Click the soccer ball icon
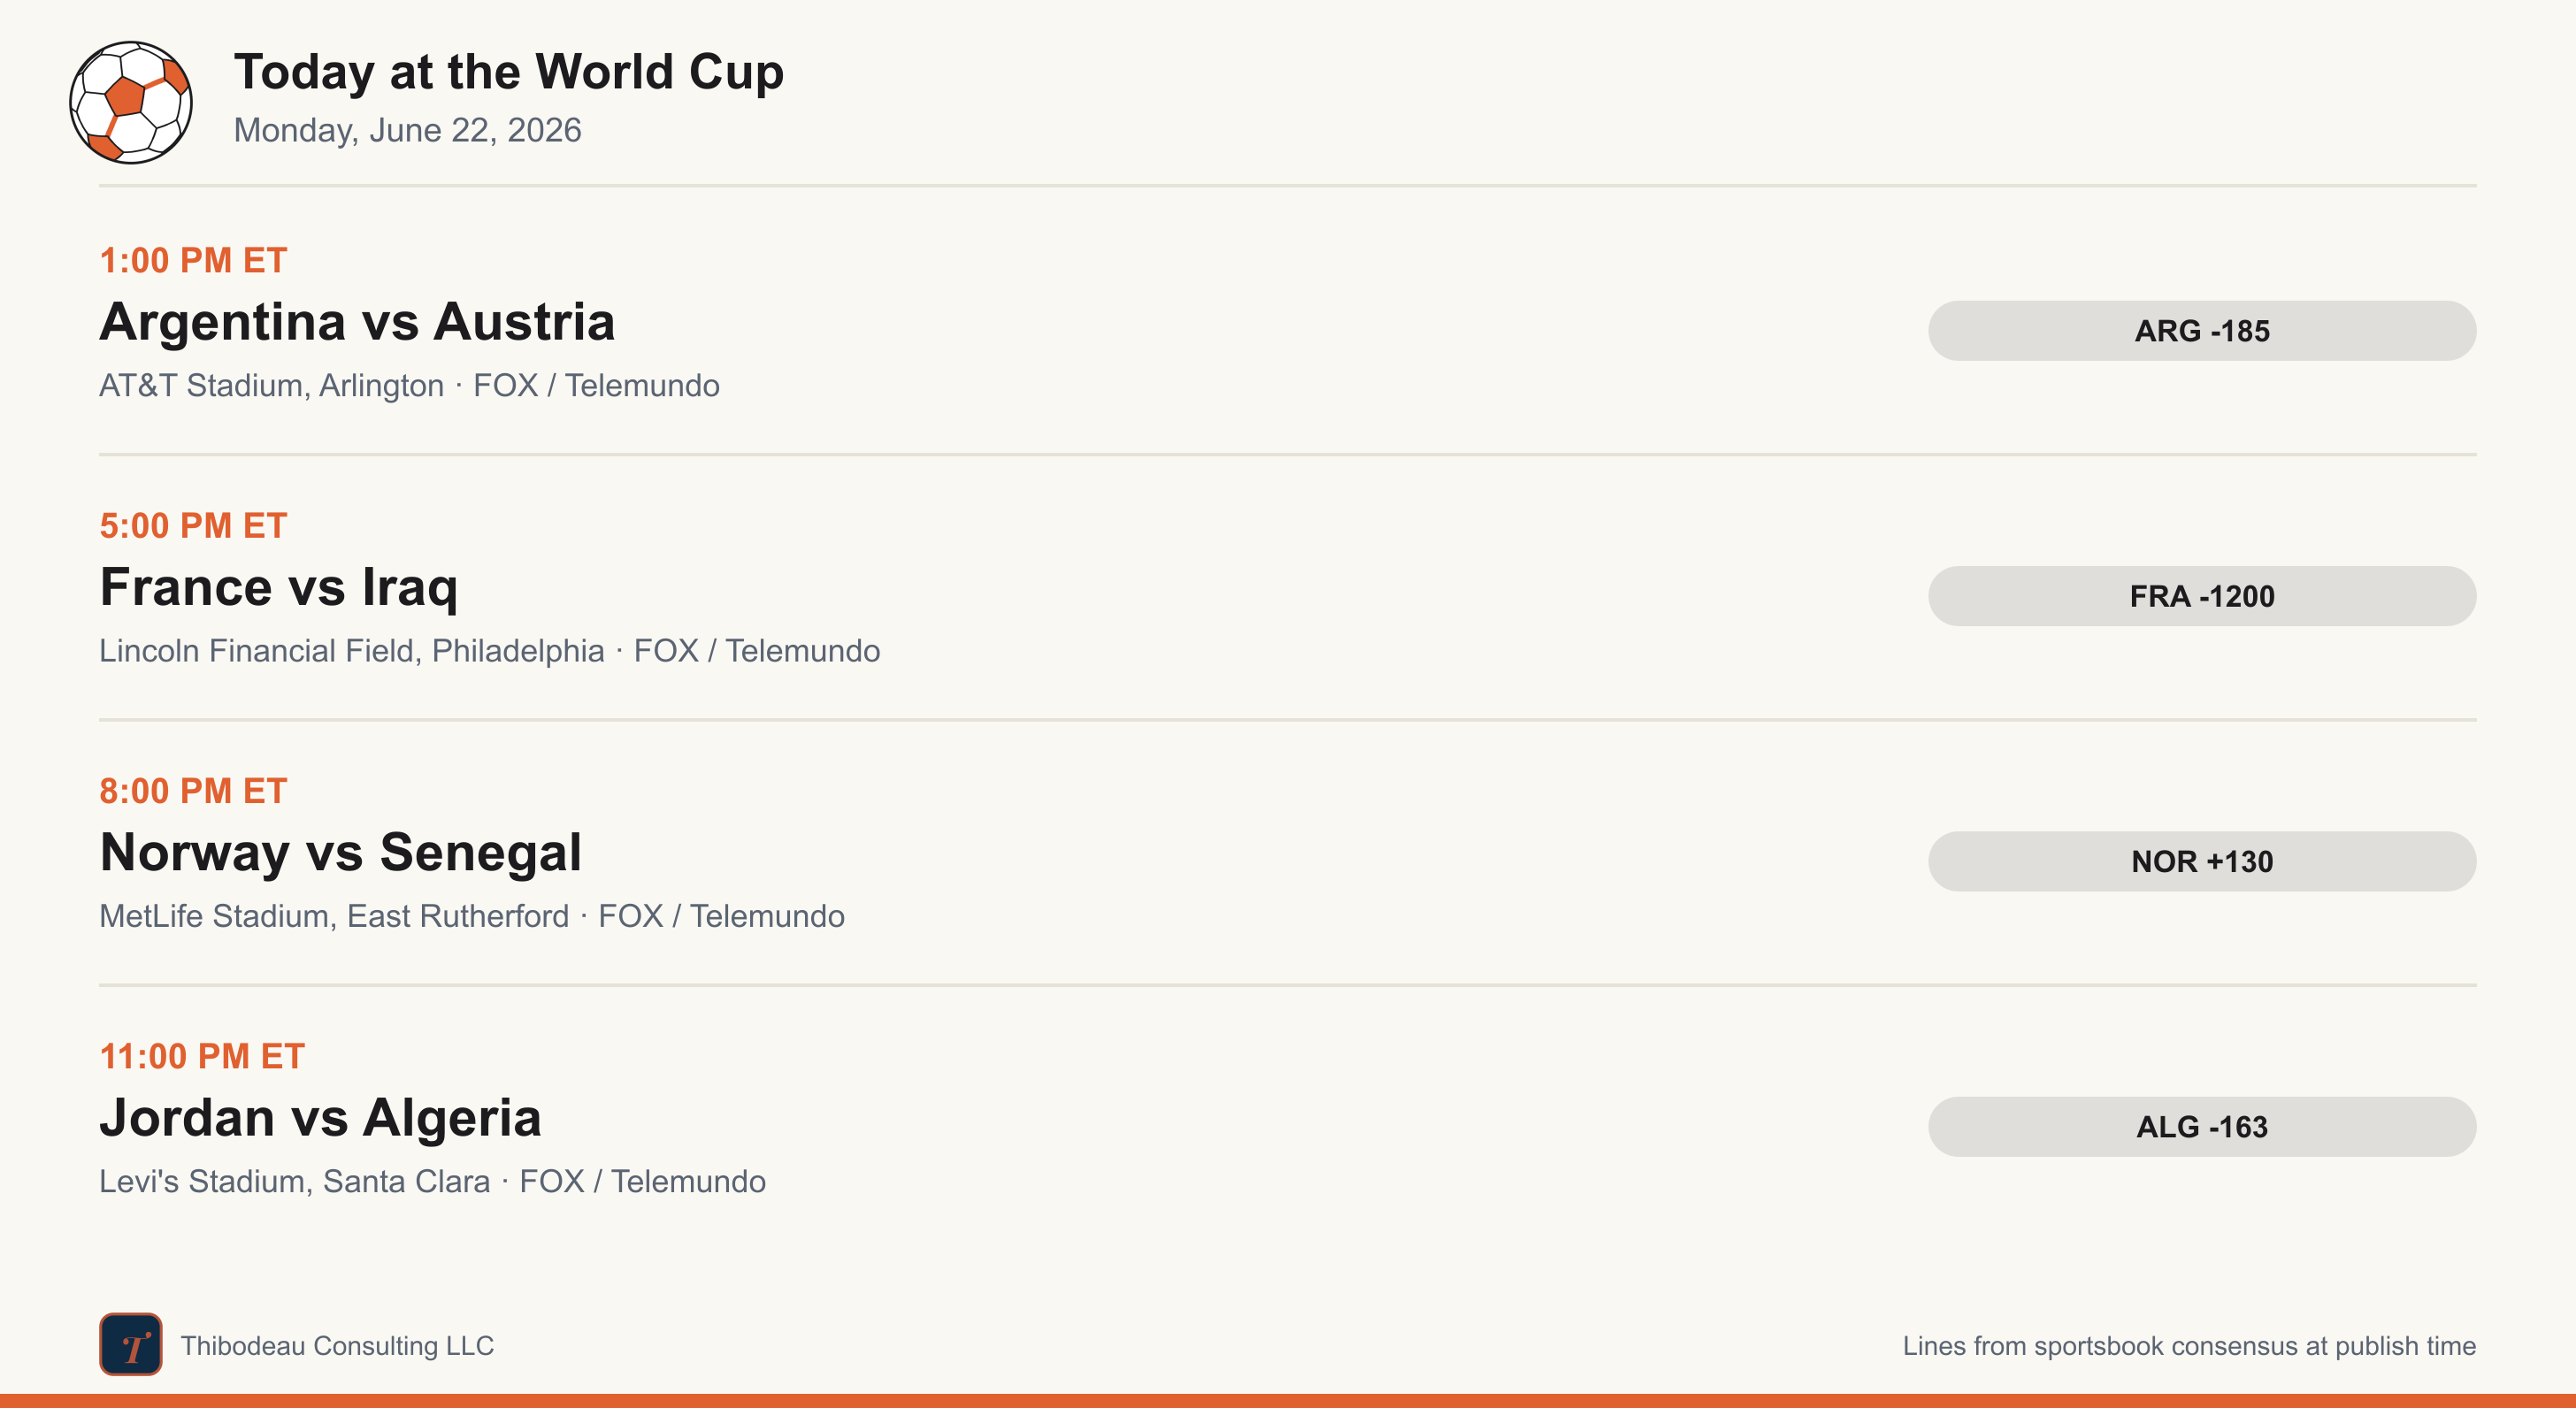Viewport: 2576px width, 1408px height. pyautogui.click(x=131, y=102)
